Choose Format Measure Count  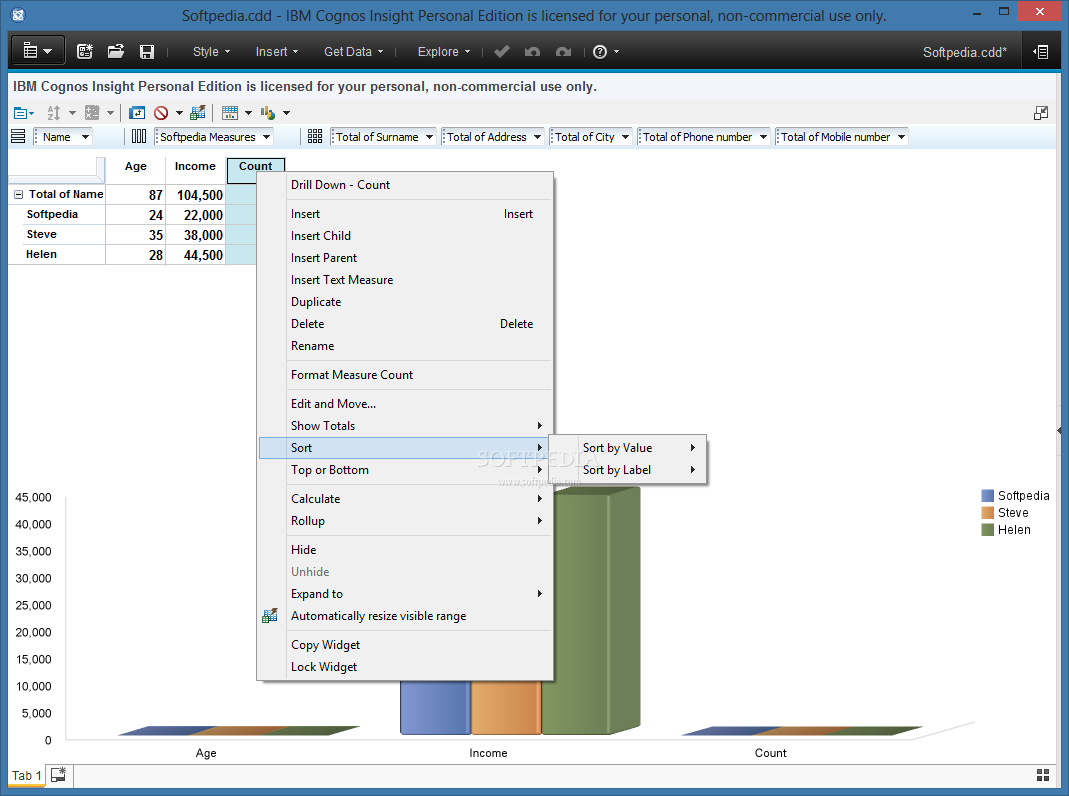click(x=406, y=375)
